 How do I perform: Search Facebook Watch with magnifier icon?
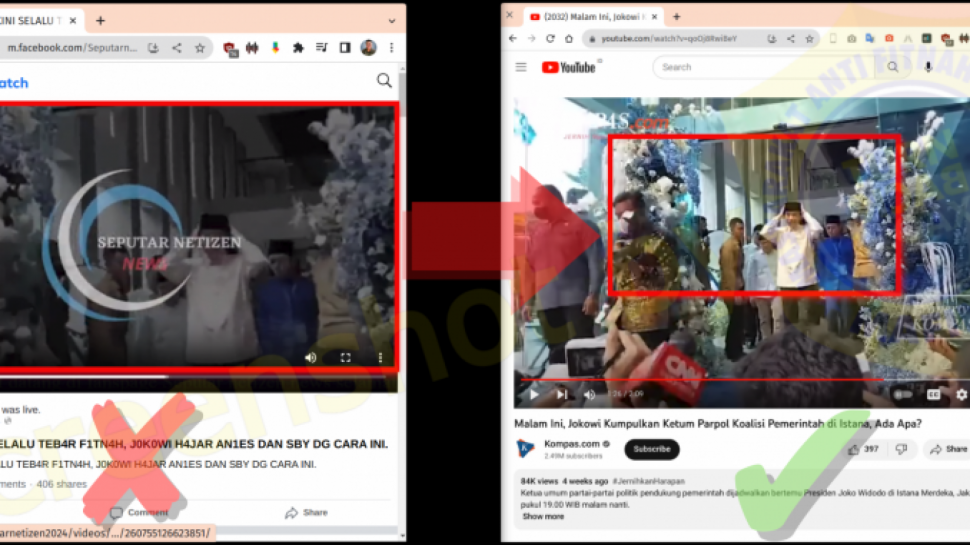click(x=384, y=80)
